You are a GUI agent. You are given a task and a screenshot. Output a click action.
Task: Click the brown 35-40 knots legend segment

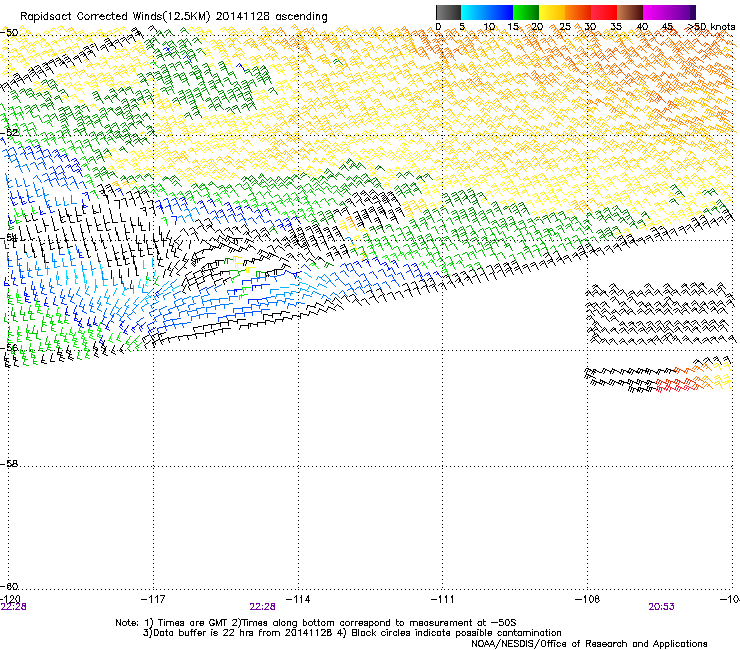pos(630,12)
